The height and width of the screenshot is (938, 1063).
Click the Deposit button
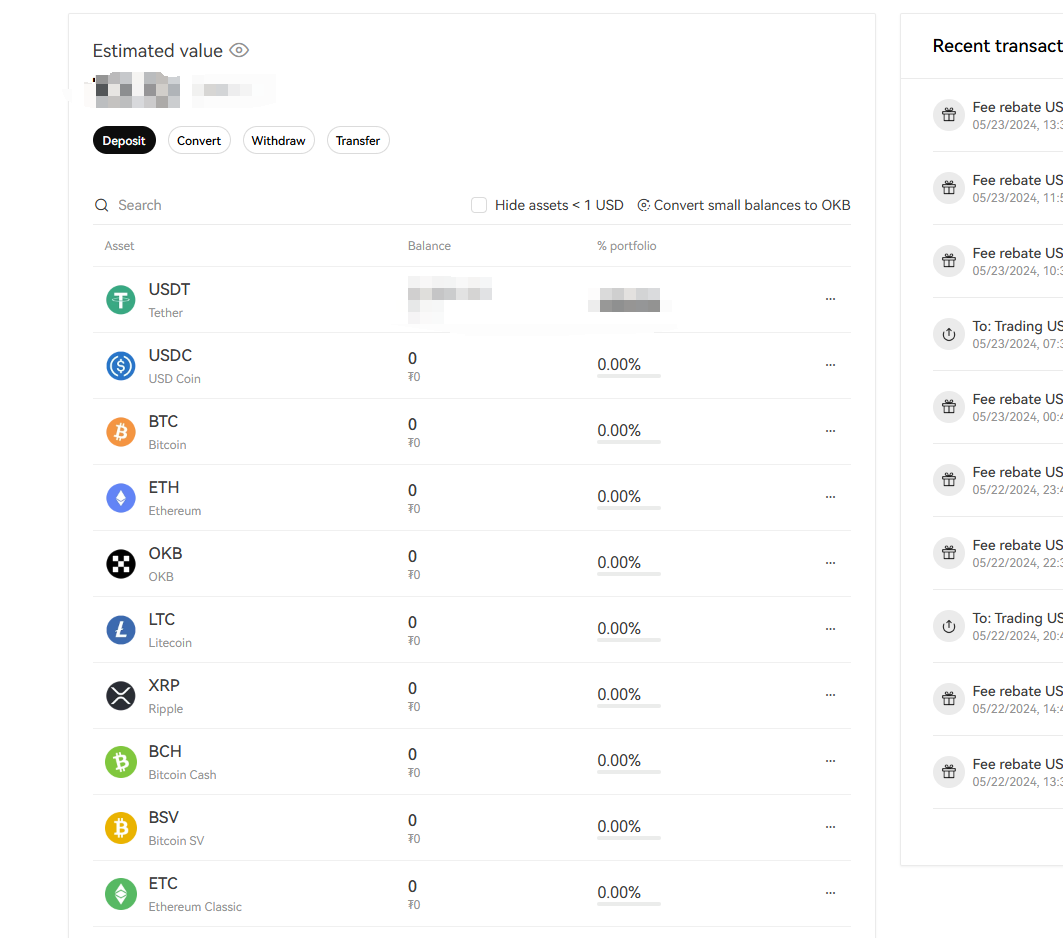[x=124, y=140]
